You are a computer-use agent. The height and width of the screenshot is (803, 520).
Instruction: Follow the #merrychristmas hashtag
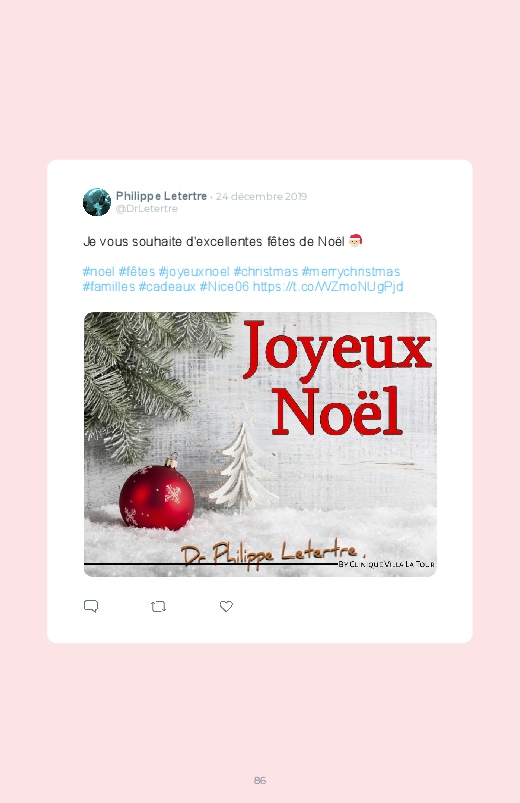point(351,272)
